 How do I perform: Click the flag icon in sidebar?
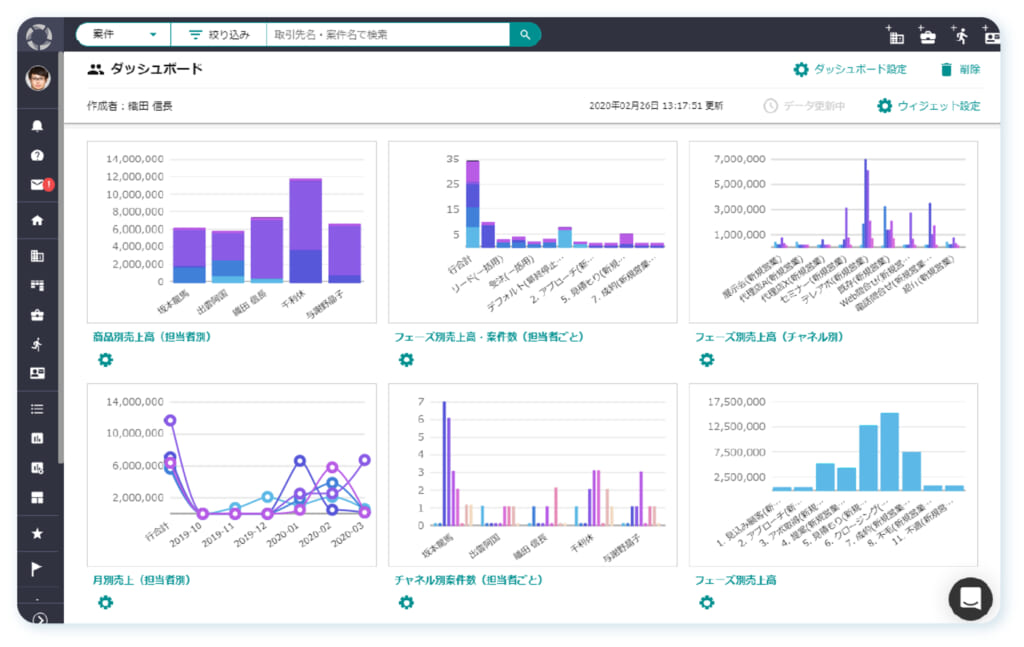[x=38, y=569]
